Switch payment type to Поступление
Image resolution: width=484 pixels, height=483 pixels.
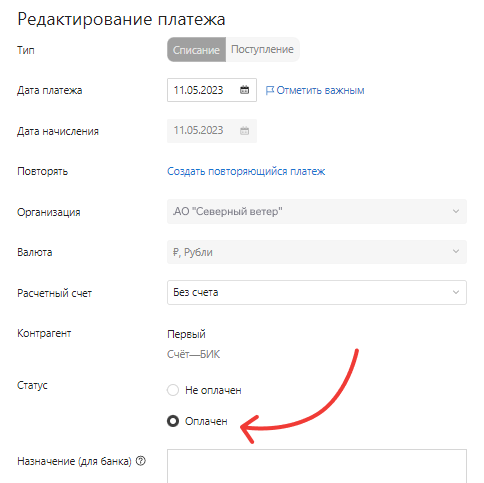coord(262,50)
